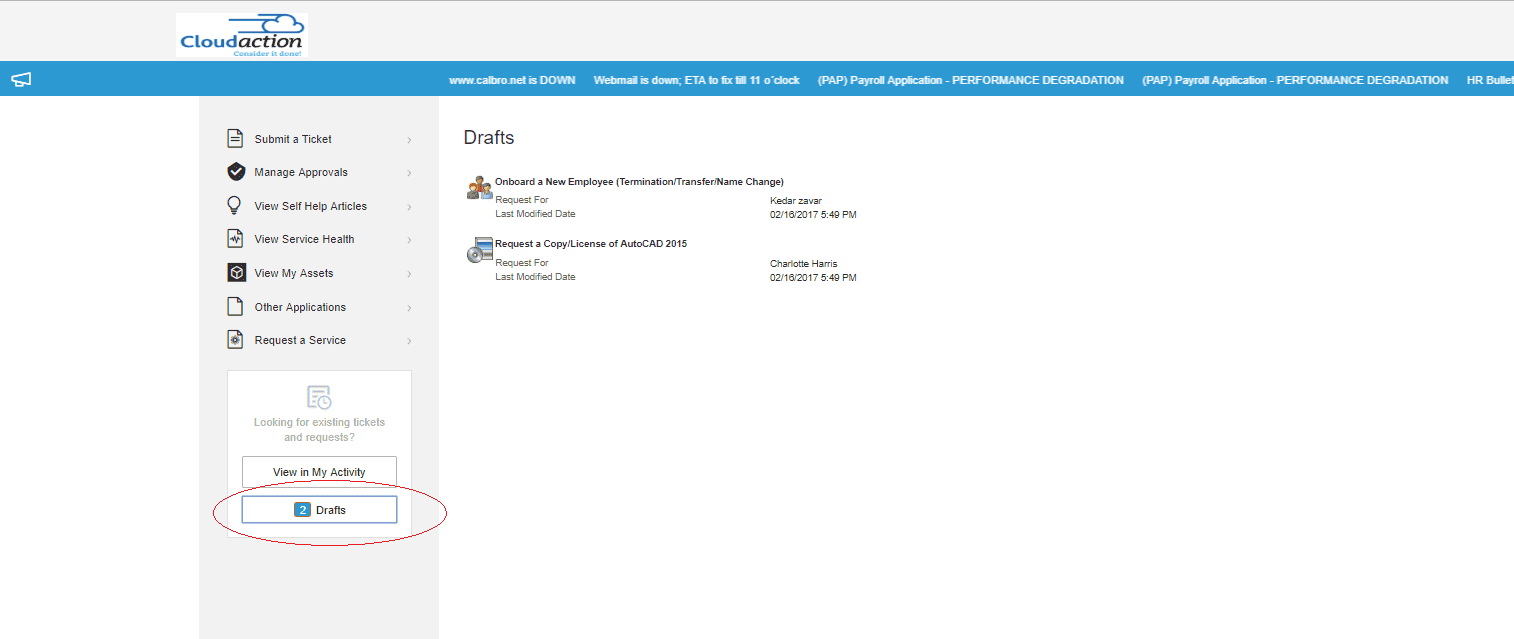
Task: Click the Manage Approvals checkmark shield icon
Action: tap(236, 172)
